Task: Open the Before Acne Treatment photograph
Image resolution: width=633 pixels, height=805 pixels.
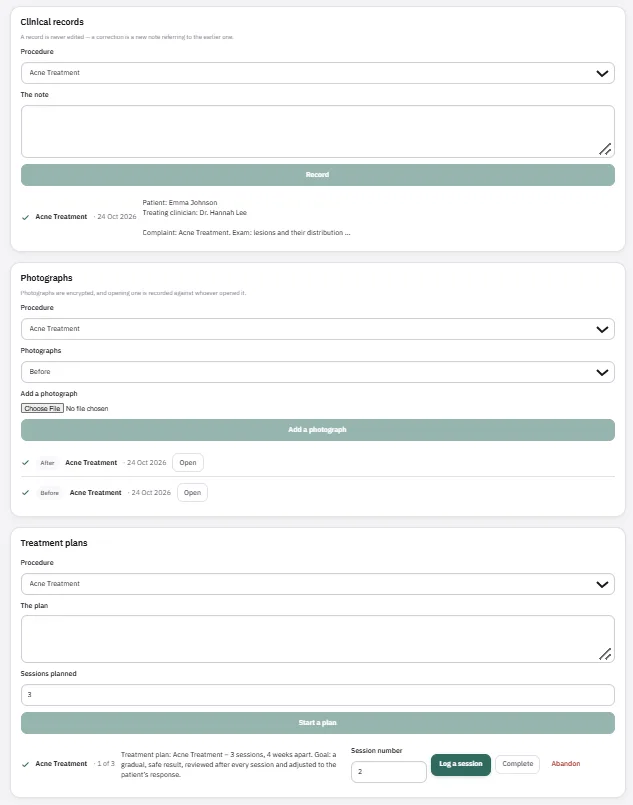Action: [x=192, y=492]
